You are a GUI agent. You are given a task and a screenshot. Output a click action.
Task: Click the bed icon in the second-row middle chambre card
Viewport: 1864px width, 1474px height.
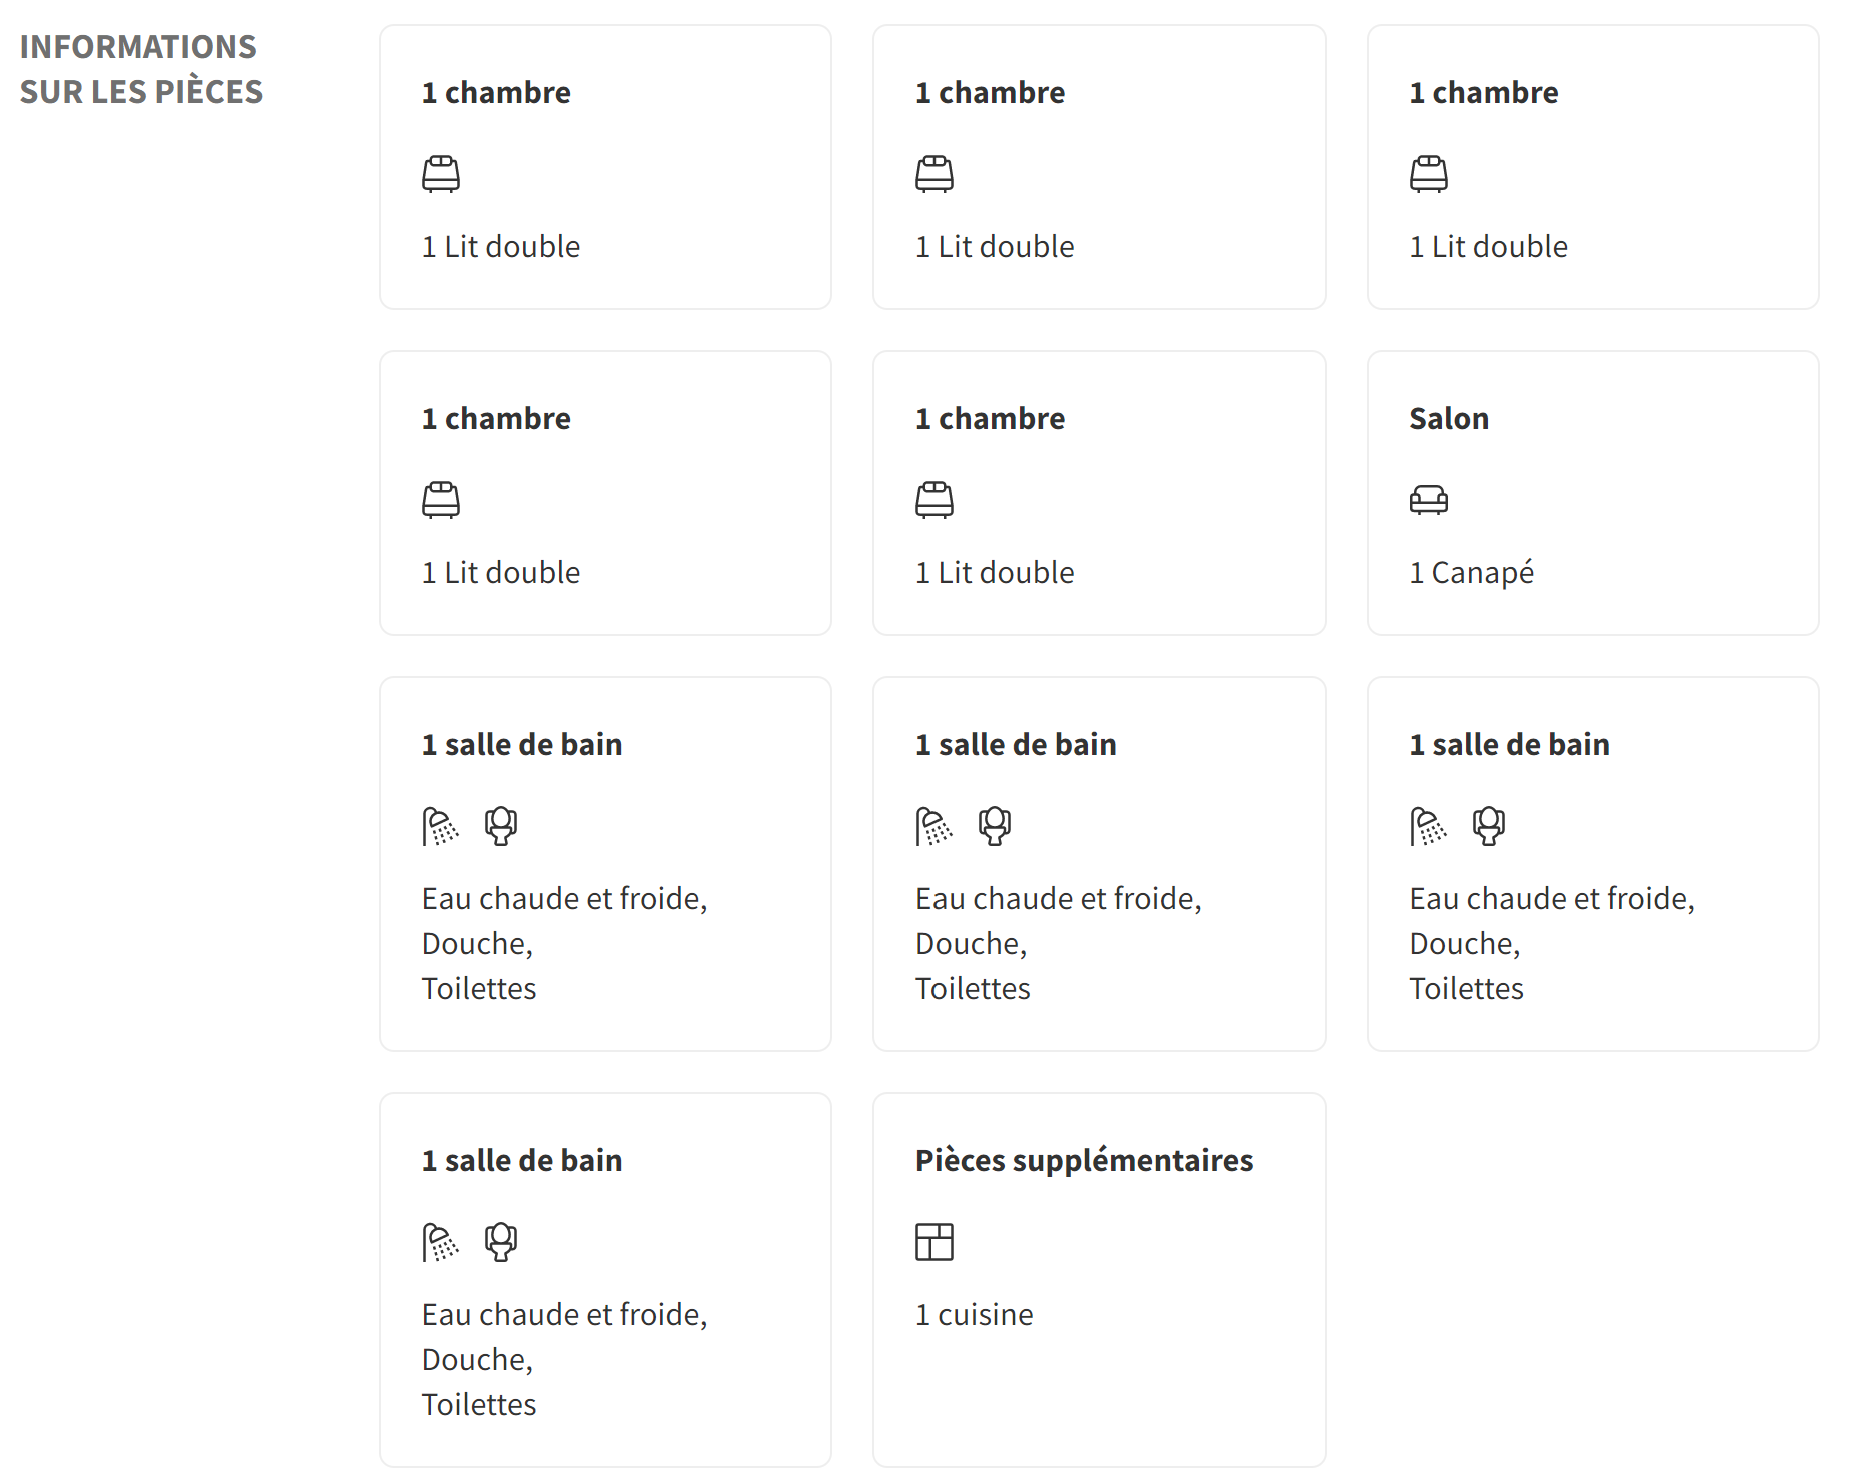pyautogui.click(x=934, y=500)
